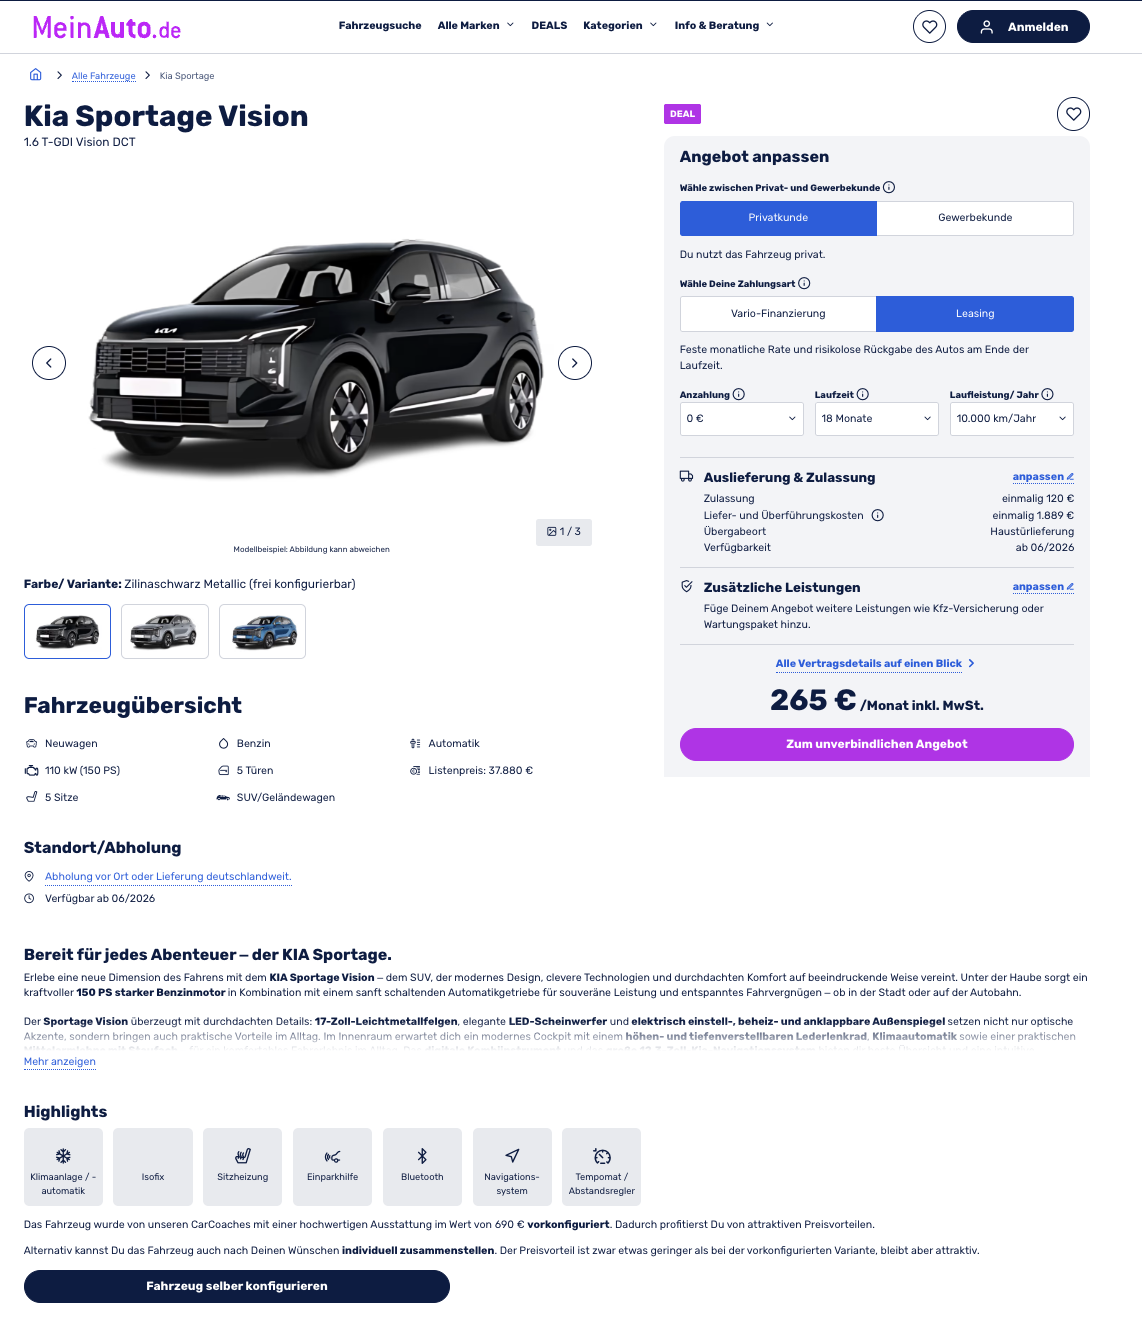This screenshot has width=1142, height=1328.
Task: Open info icon beside Liefer- und Überführungskosten
Action: click(x=878, y=516)
